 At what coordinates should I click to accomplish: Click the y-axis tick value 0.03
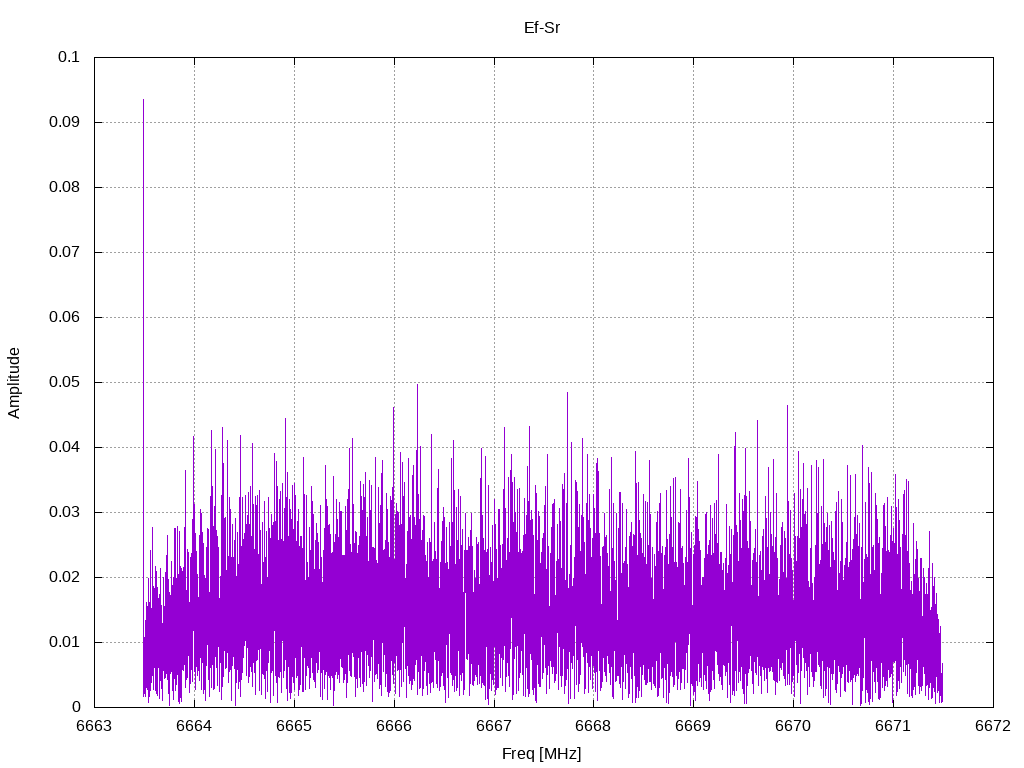click(x=64, y=512)
